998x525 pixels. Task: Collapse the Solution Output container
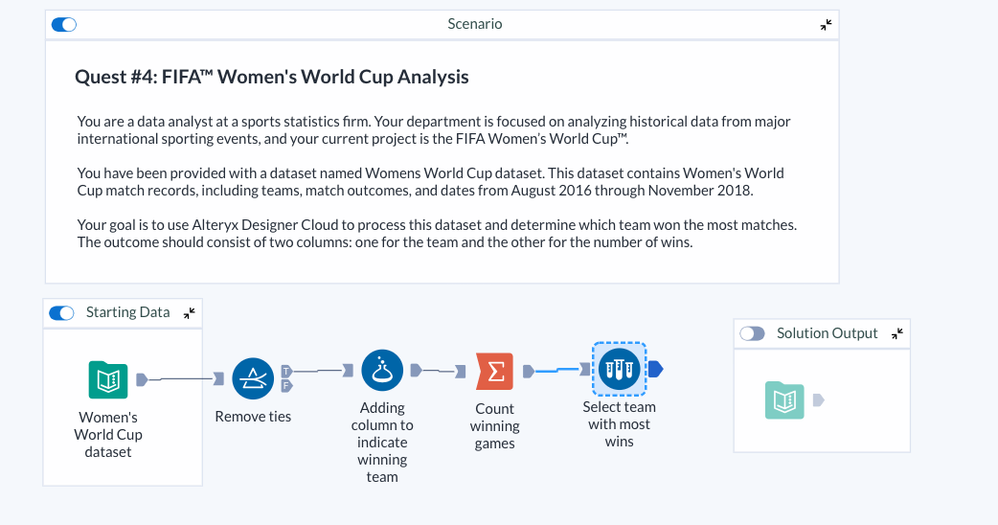pos(897,333)
